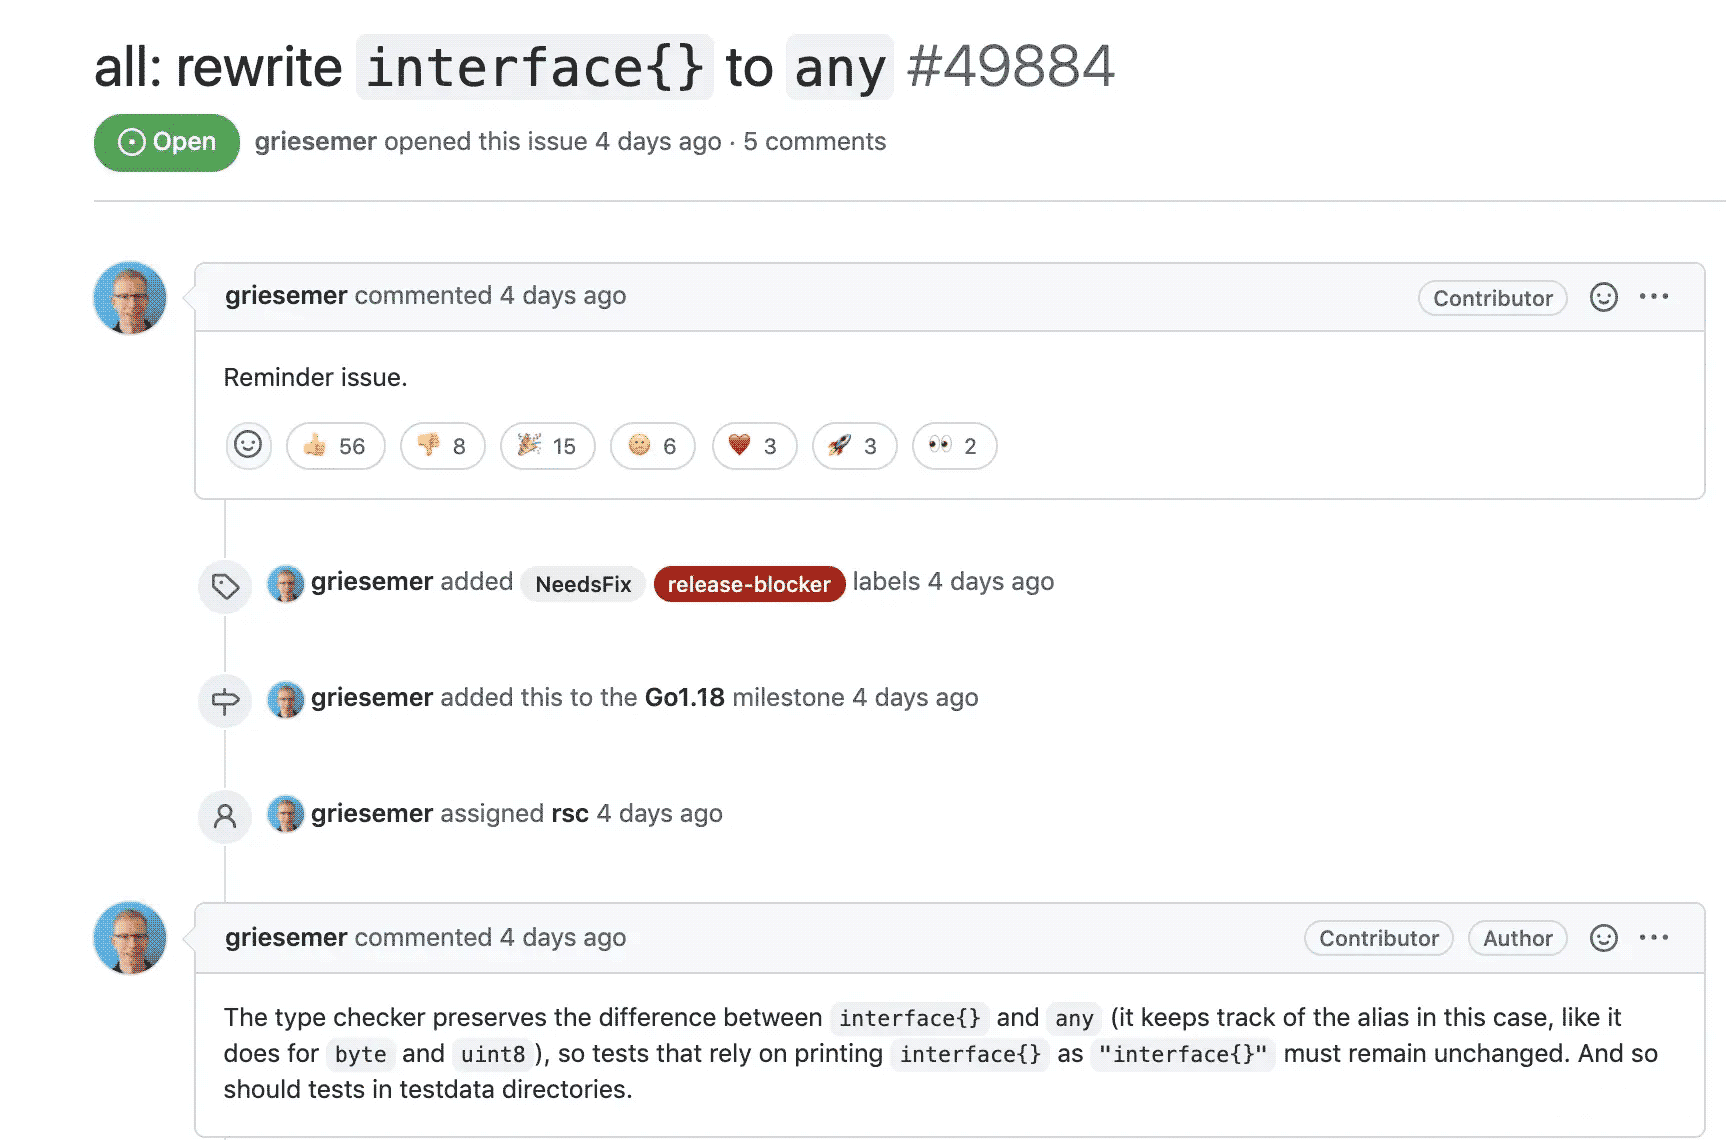Click griesemer's large avatar beside first comment

tap(130, 298)
